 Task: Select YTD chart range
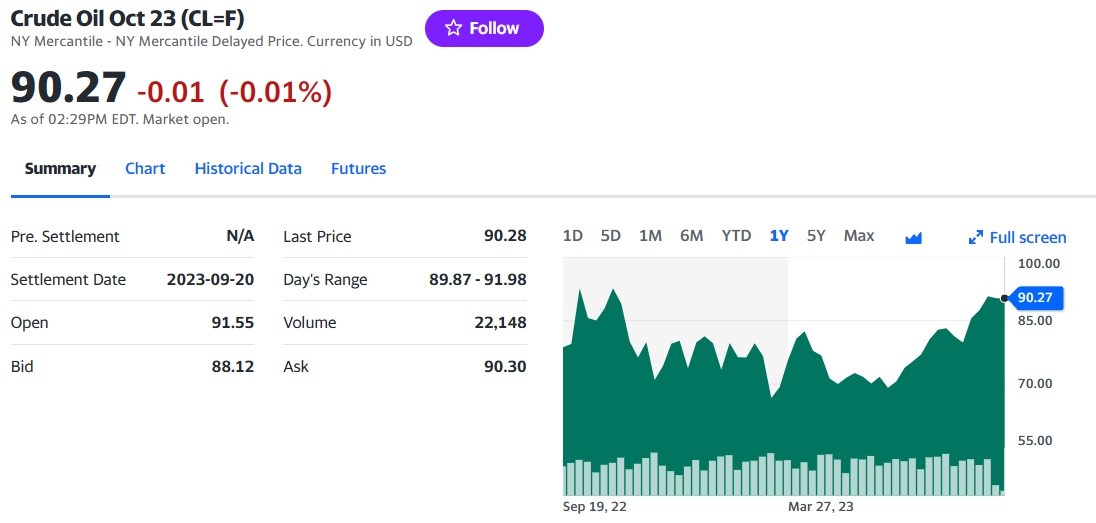736,236
